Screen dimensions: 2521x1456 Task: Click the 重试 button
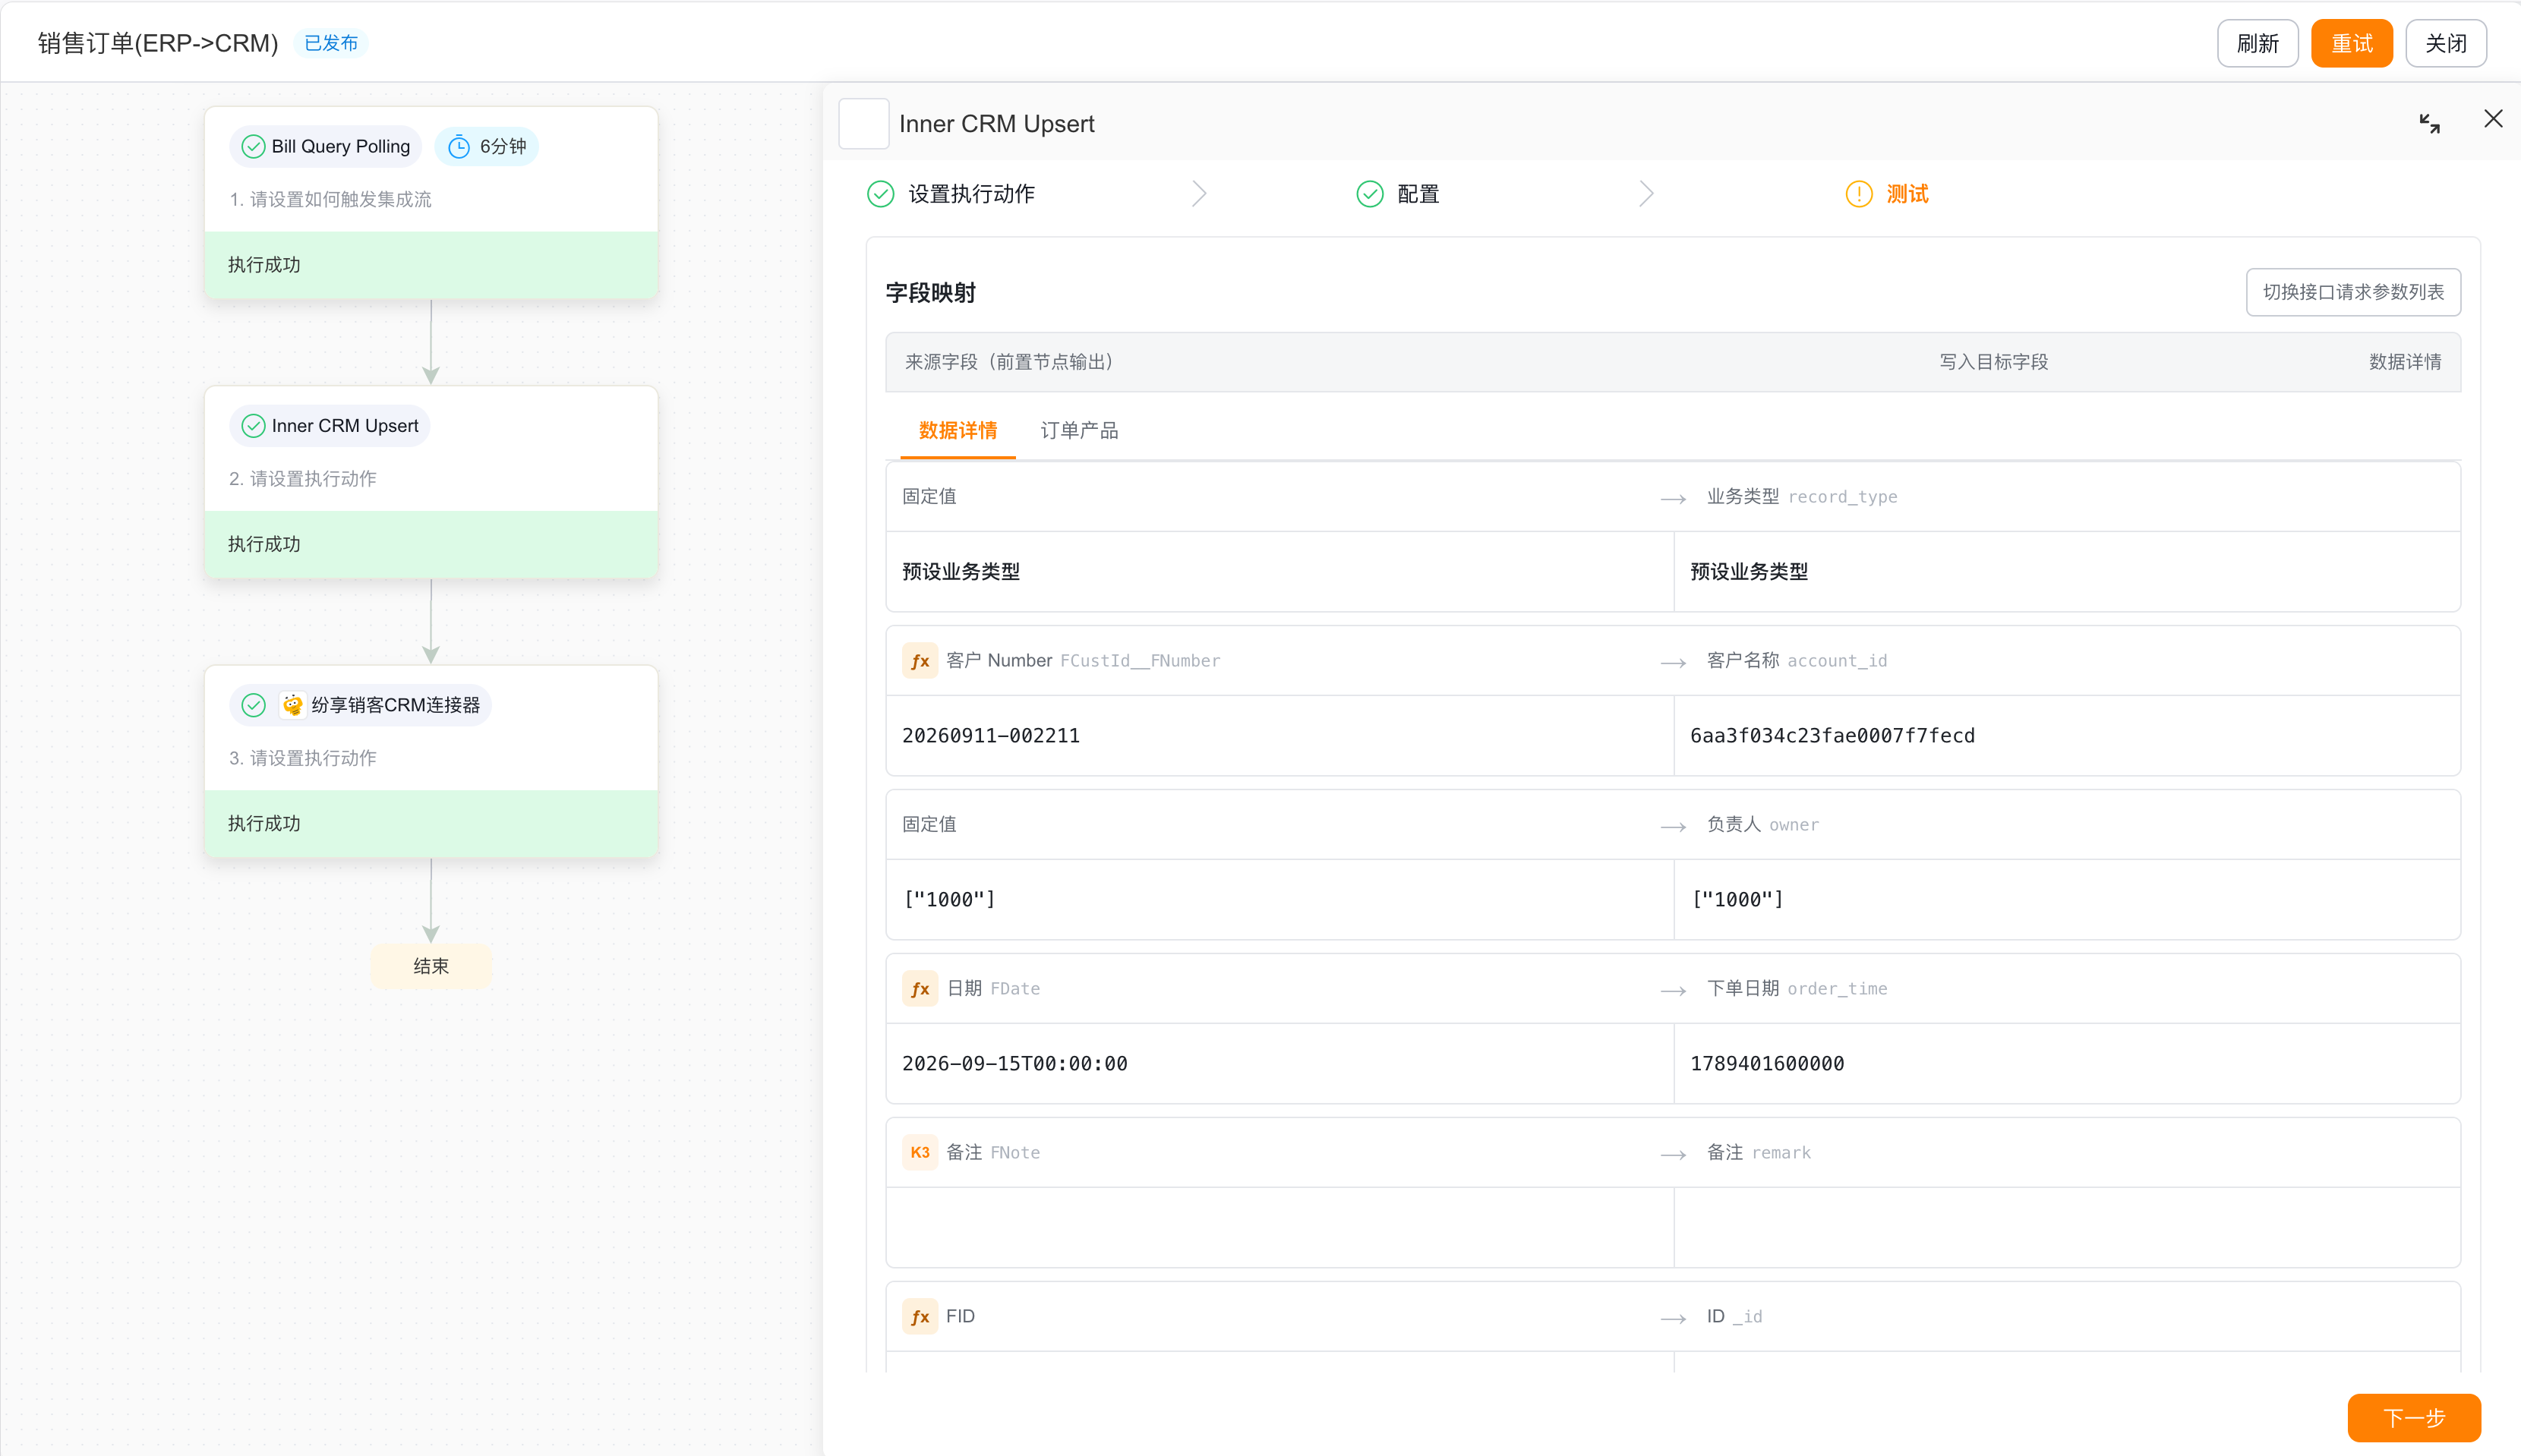tap(2352, 43)
